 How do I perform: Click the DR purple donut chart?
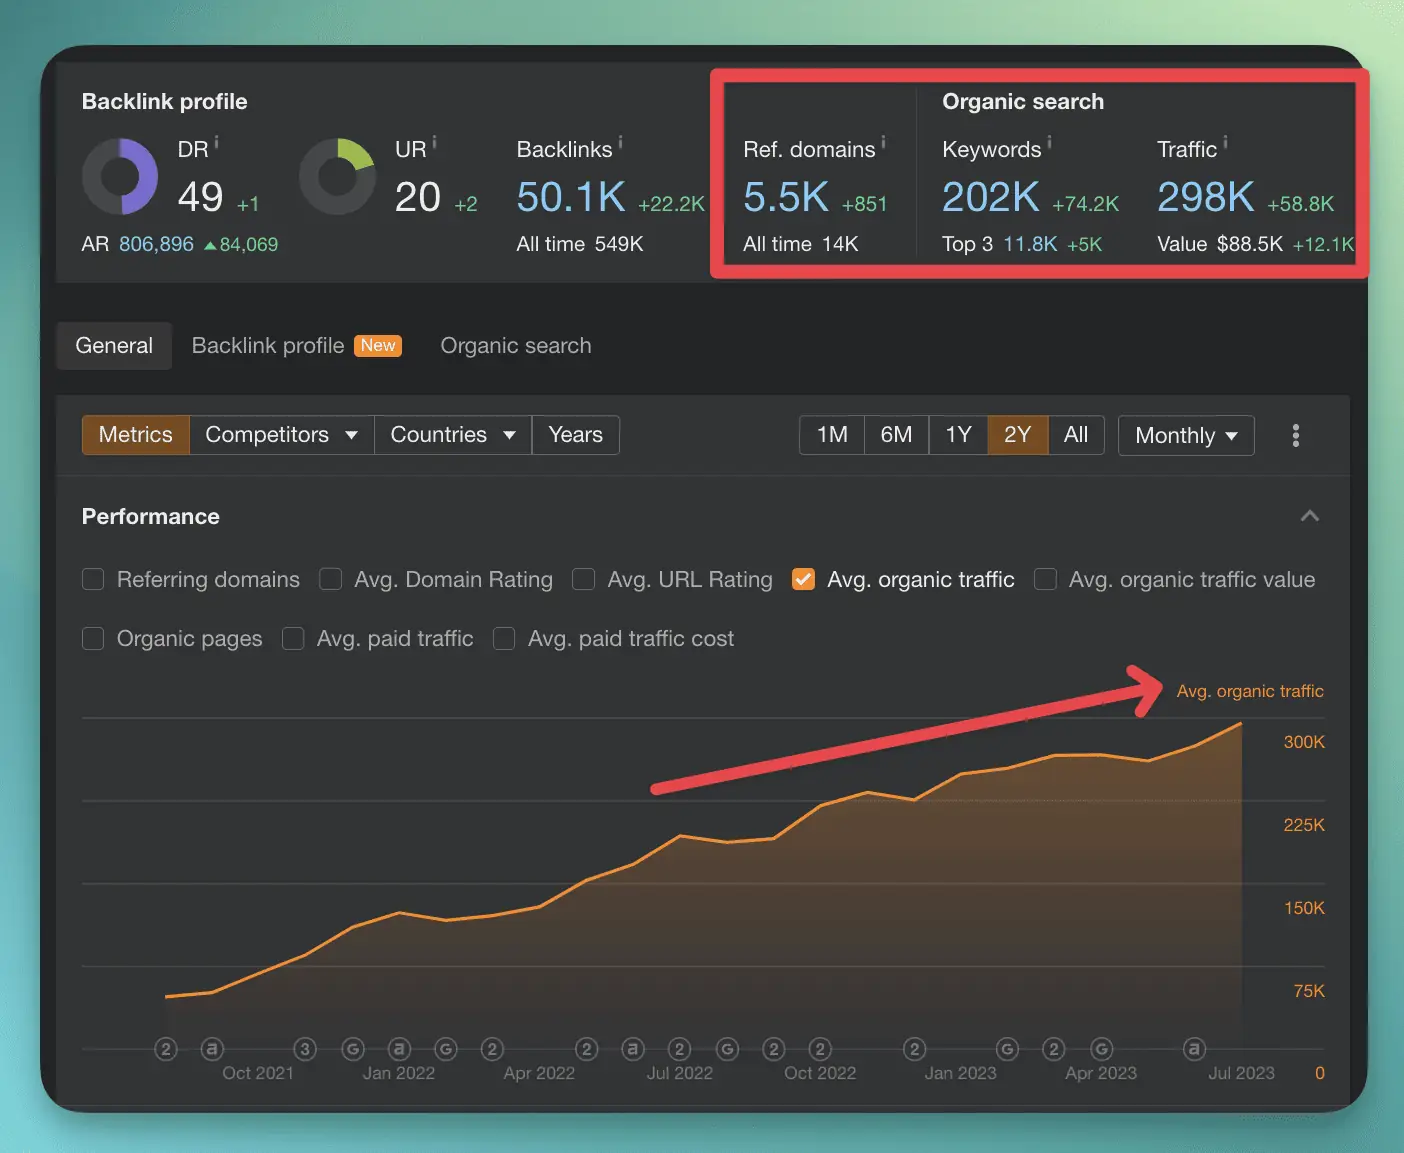click(120, 177)
